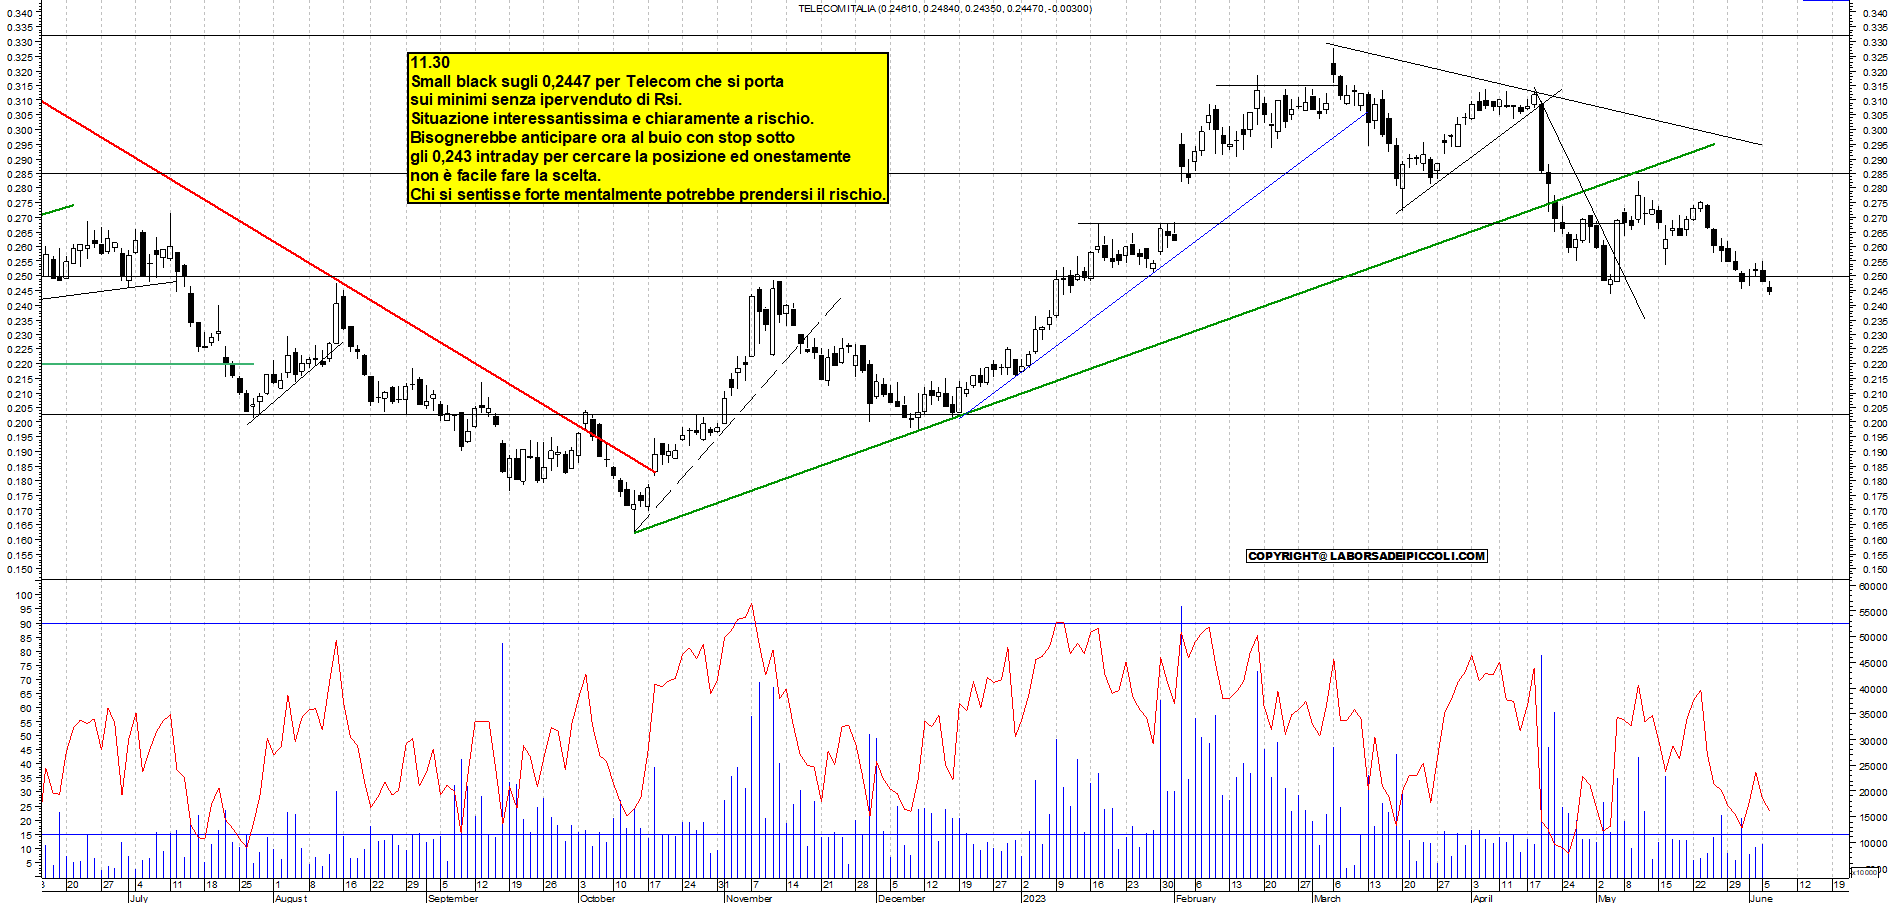Click the 30000 volume scale label
1890x903 pixels.
point(1872,741)
